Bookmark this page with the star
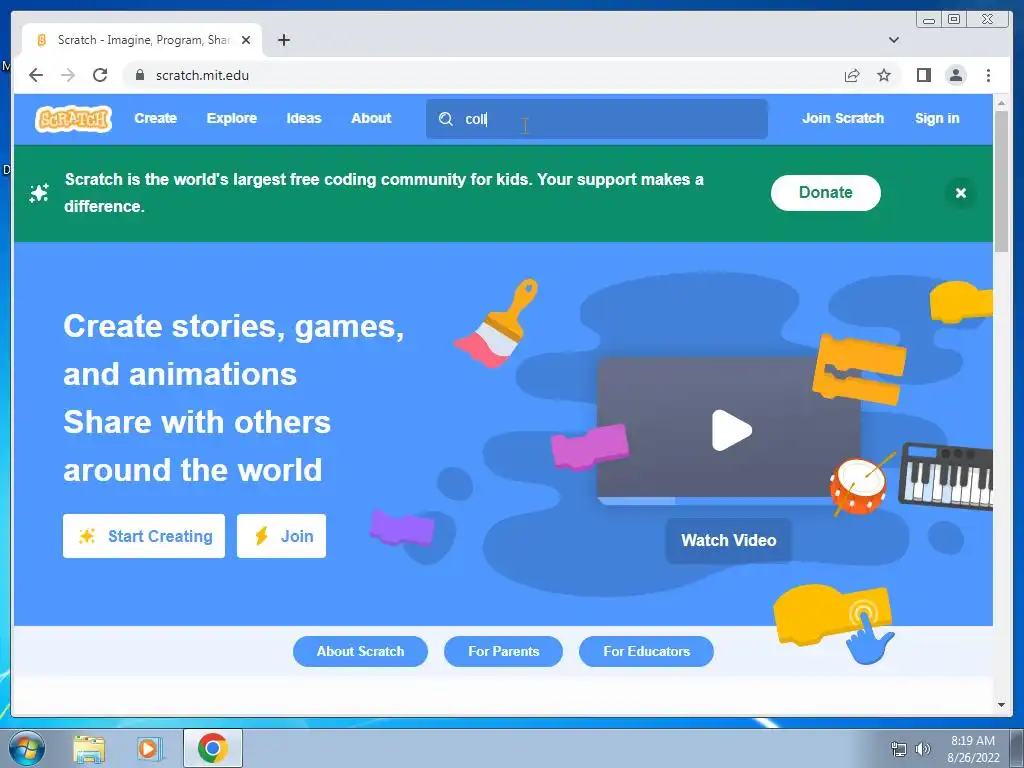This screenshot has height=768, width=1024. [884, 75]
